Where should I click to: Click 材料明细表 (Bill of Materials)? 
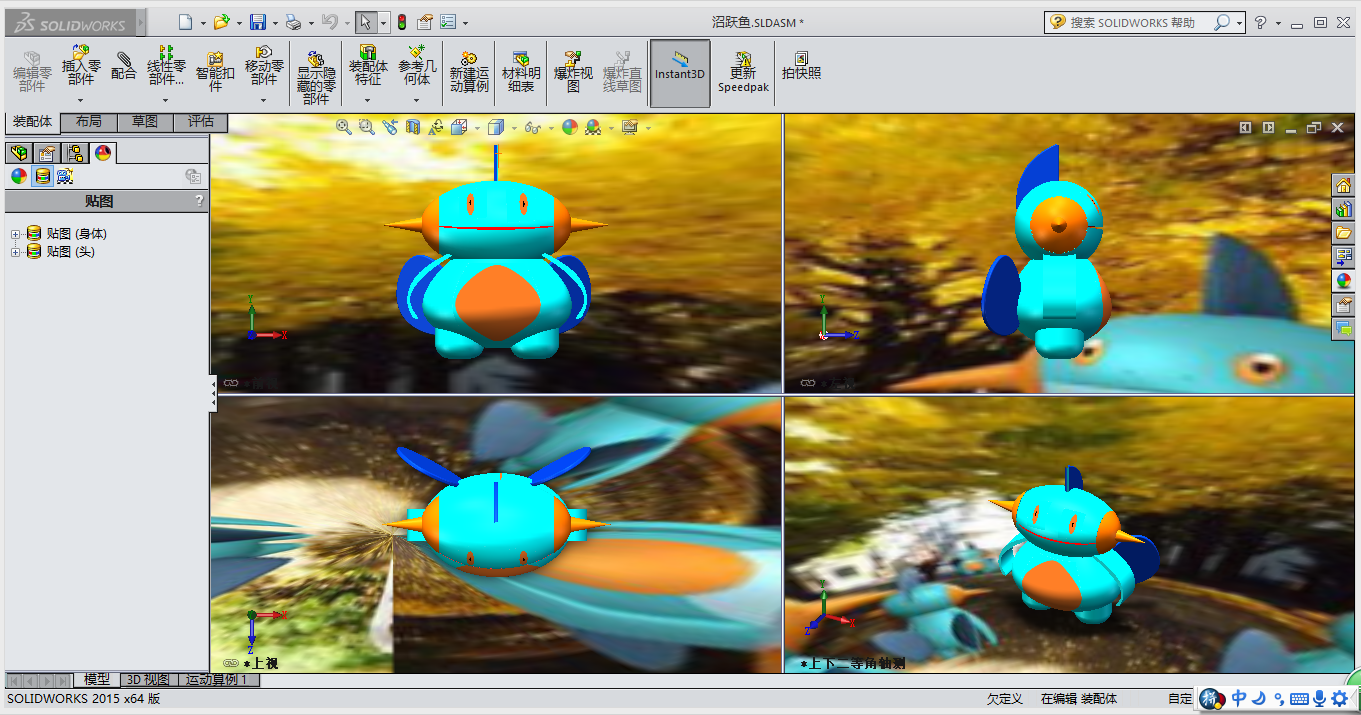(520, 72)
